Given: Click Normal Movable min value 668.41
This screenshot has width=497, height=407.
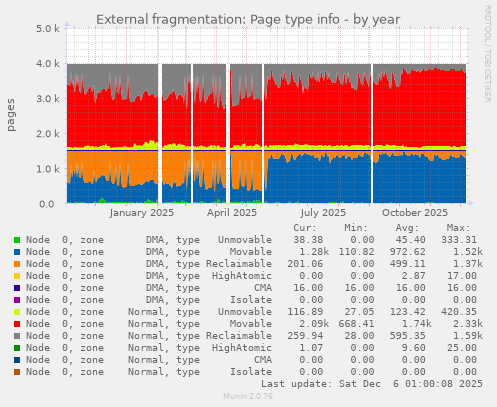Looking at the screenshot, I should click(356, 324).
